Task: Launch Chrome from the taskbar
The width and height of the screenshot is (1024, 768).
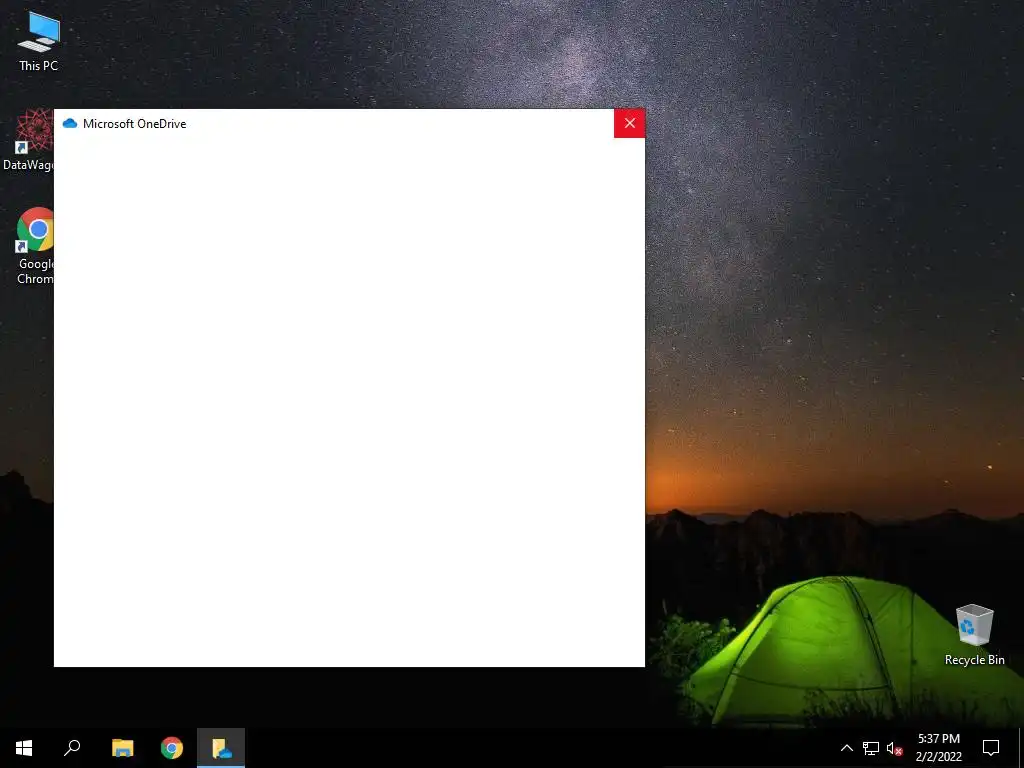Action: [x=172, y=748]
